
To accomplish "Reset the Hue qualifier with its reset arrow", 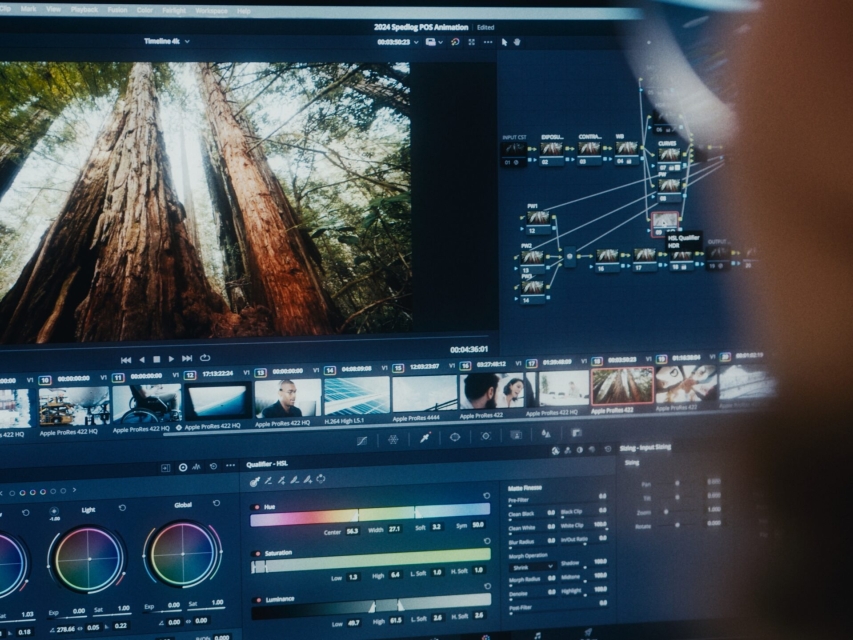I will (x=487, y=496).
